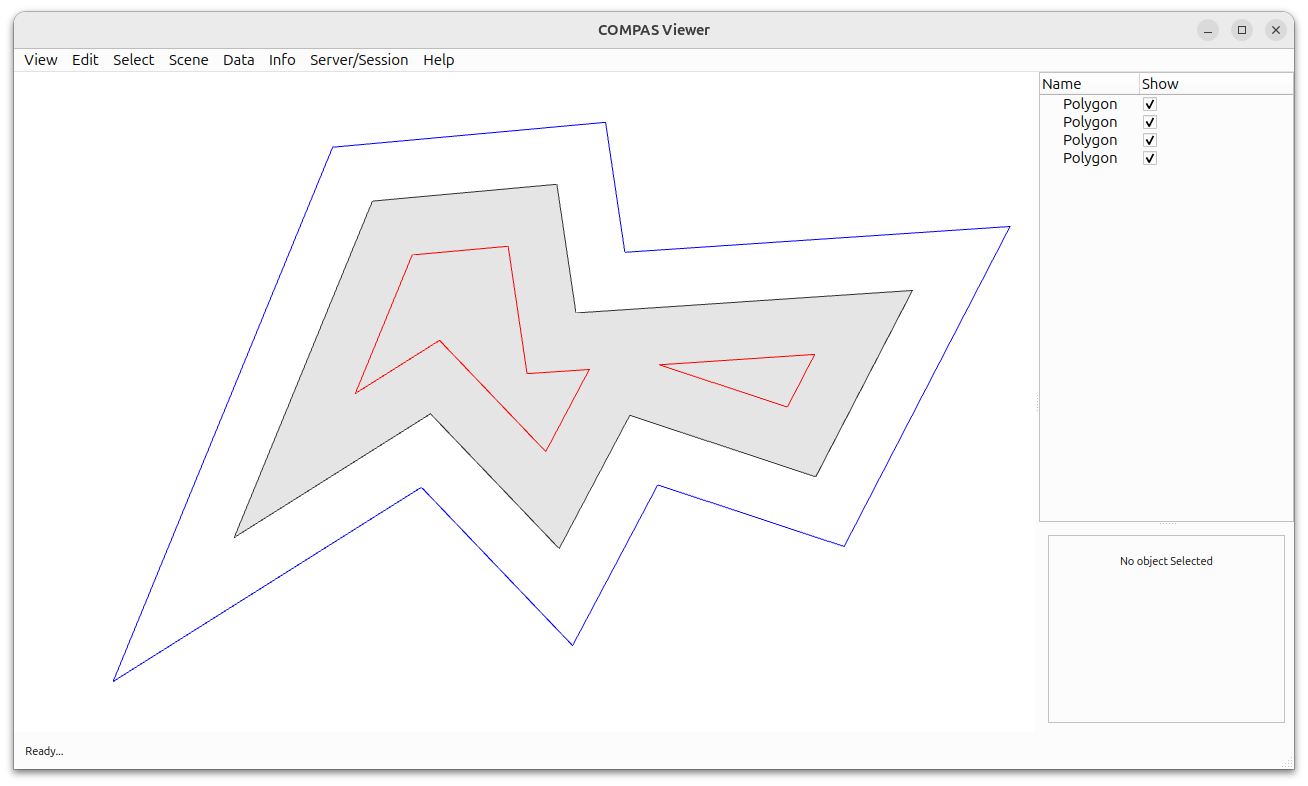Open the Help menu
1308x786 pixels.
coord(438,60)
